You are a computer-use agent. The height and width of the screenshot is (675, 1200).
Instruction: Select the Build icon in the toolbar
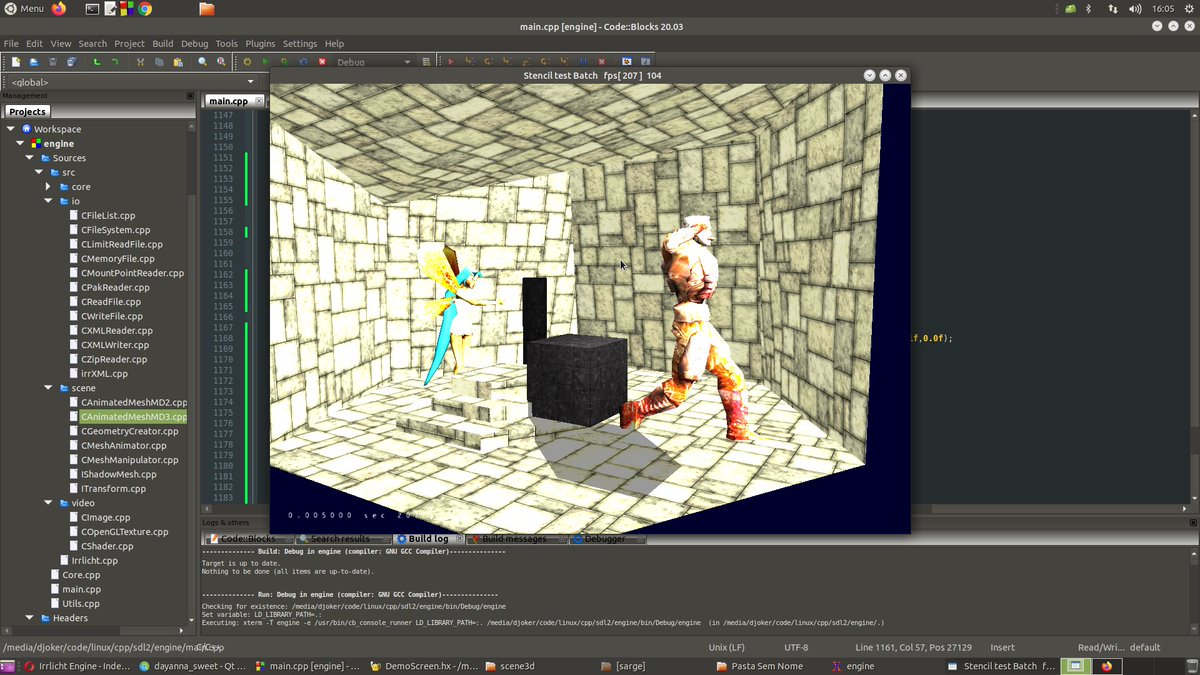click(x=247, y=62)
